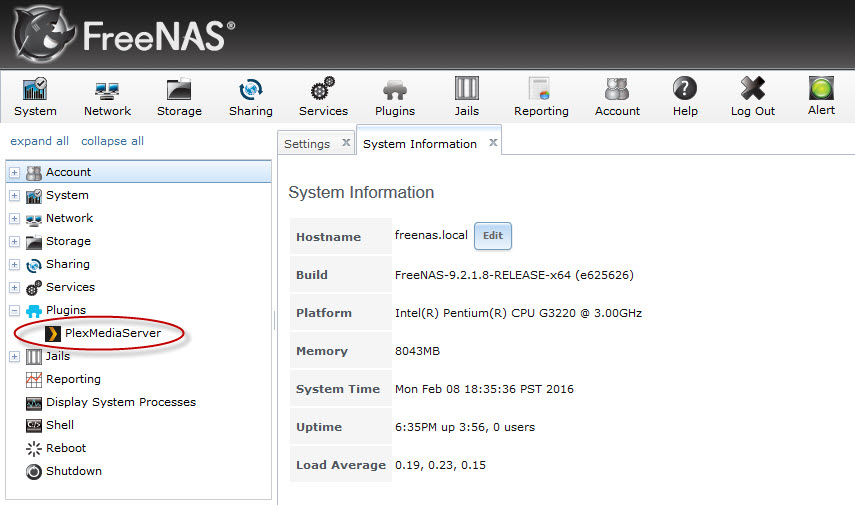The width and height of the screenshot is (855, 505).
Task: Expand the Storage tree node
Action: coord(15,242)
